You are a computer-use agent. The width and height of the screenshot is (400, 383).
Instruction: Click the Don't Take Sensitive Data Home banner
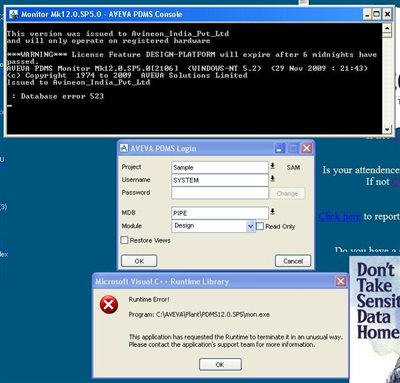[375, 319]
